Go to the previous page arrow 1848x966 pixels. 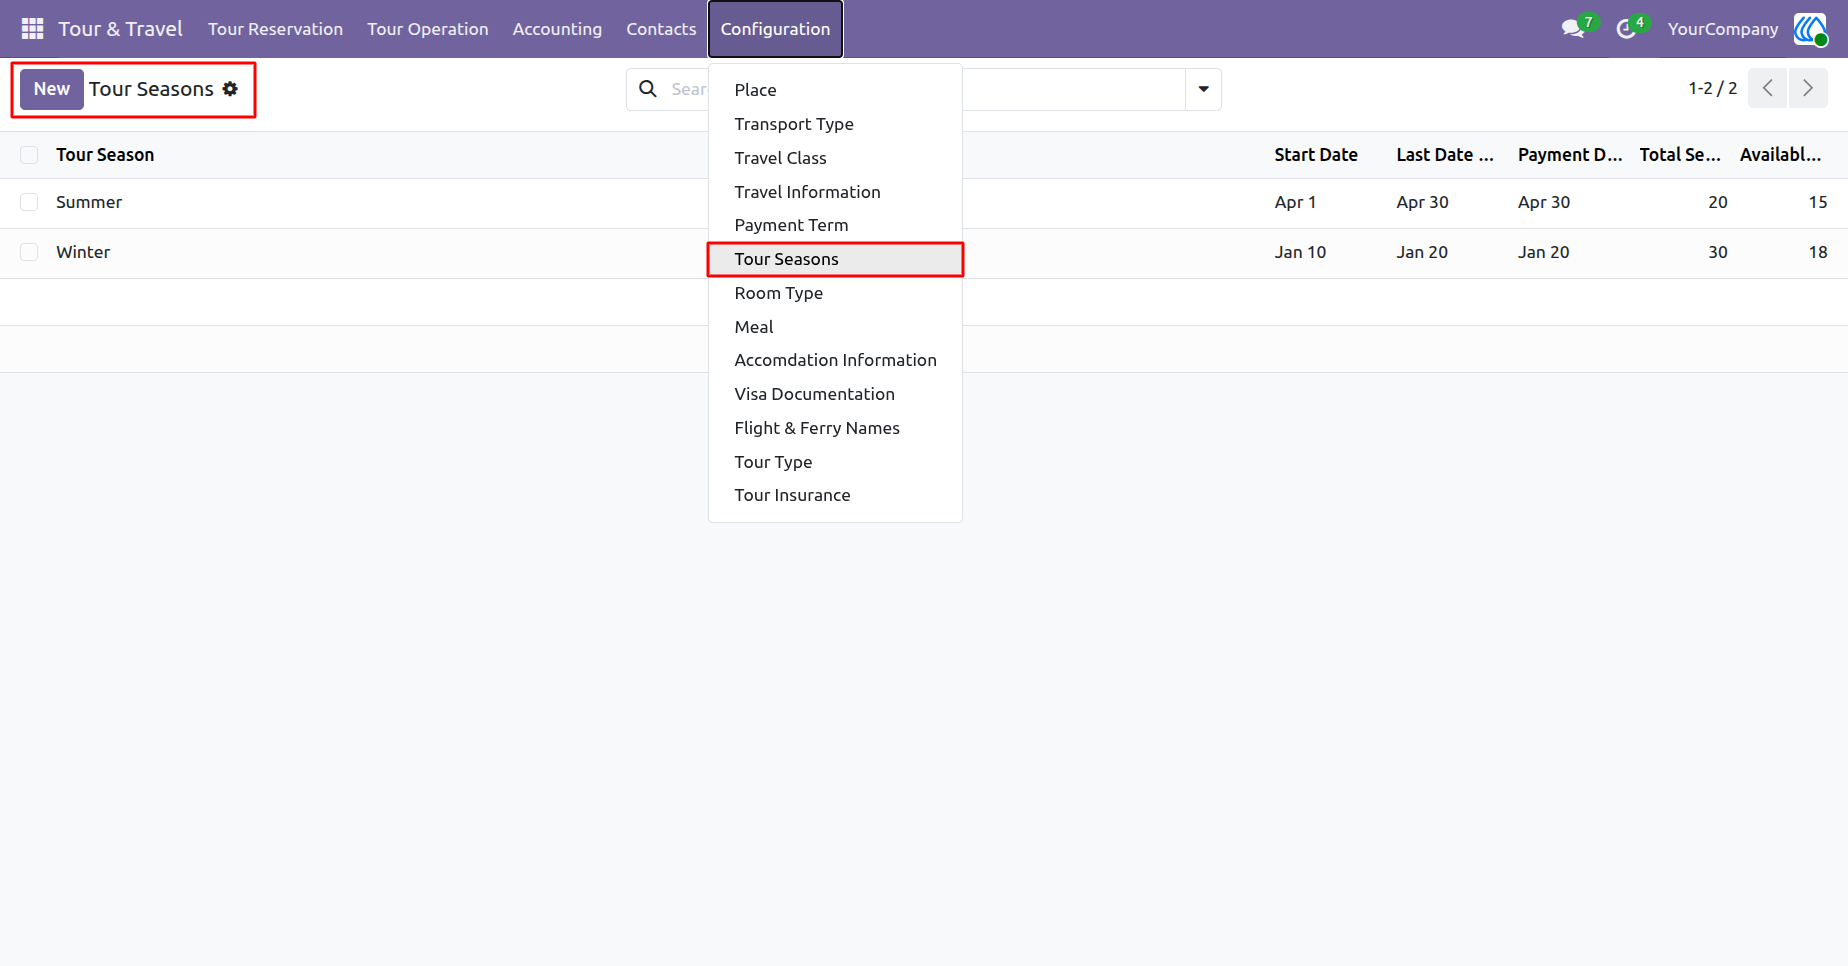pos(1768,88)
